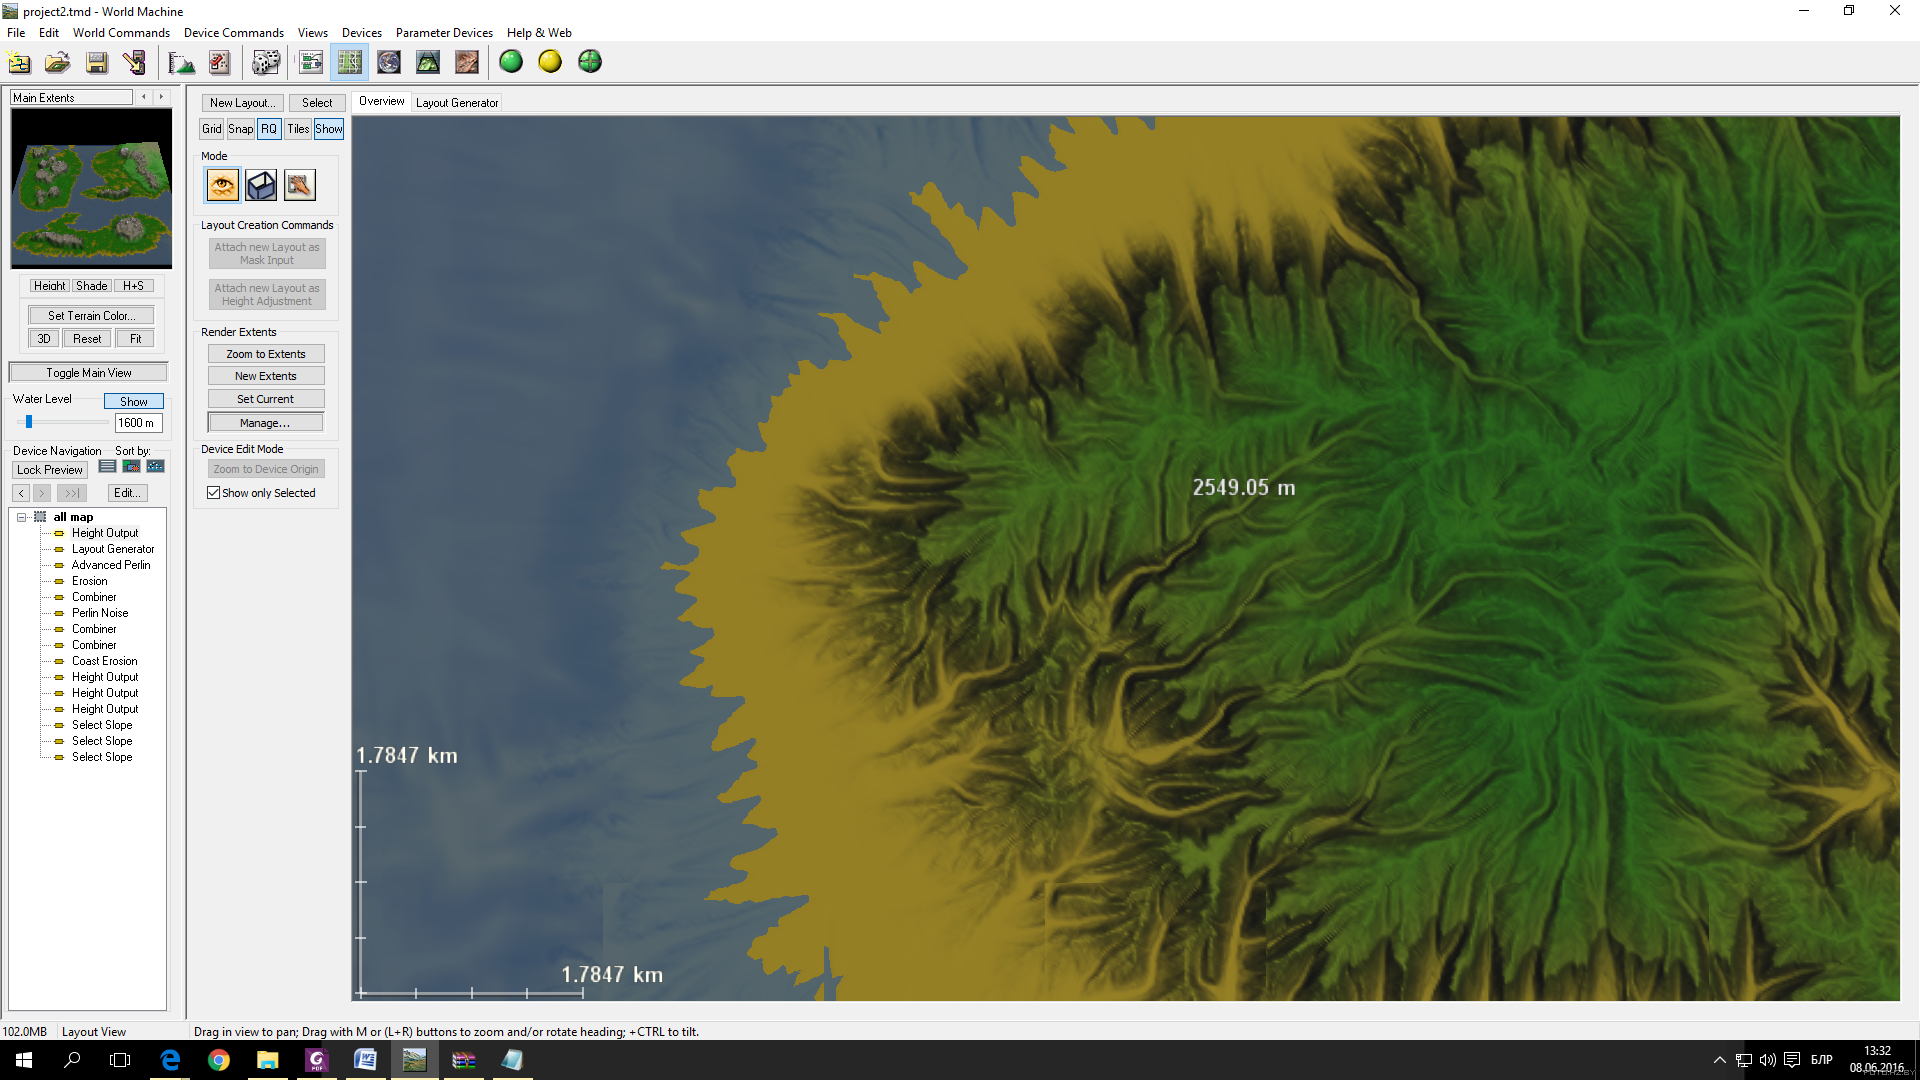Open Google Chrome from taskbar
1920x1080 pixels.
(x=218, y=1060)
